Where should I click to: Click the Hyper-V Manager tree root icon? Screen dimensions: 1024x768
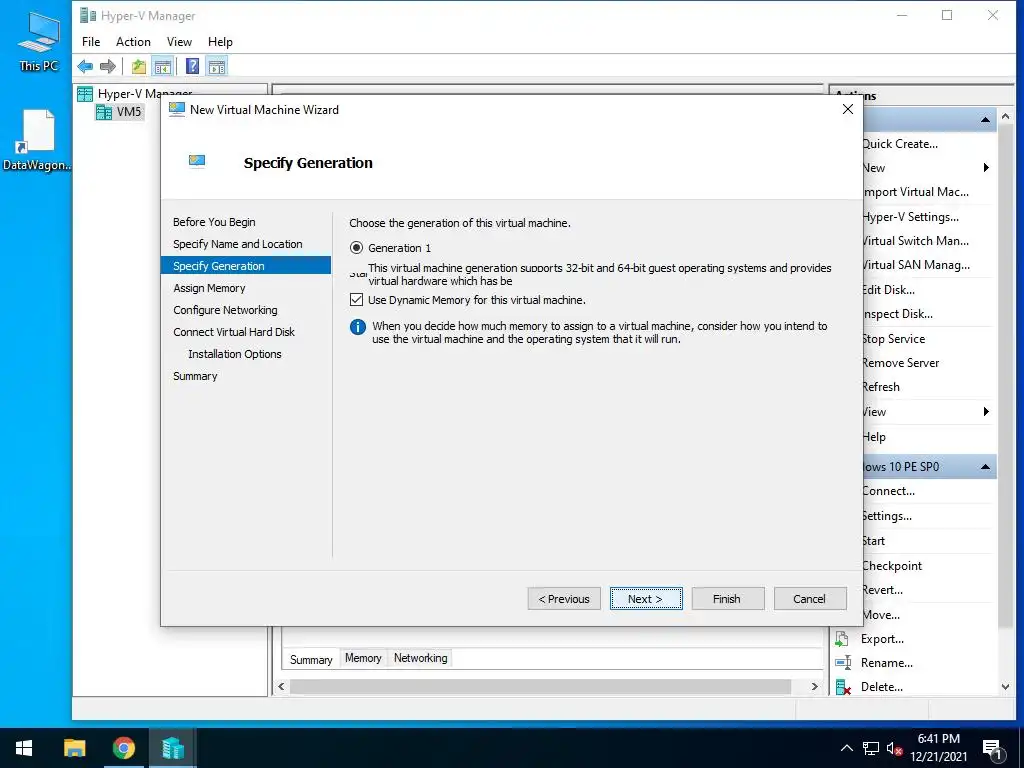point(85,94)
